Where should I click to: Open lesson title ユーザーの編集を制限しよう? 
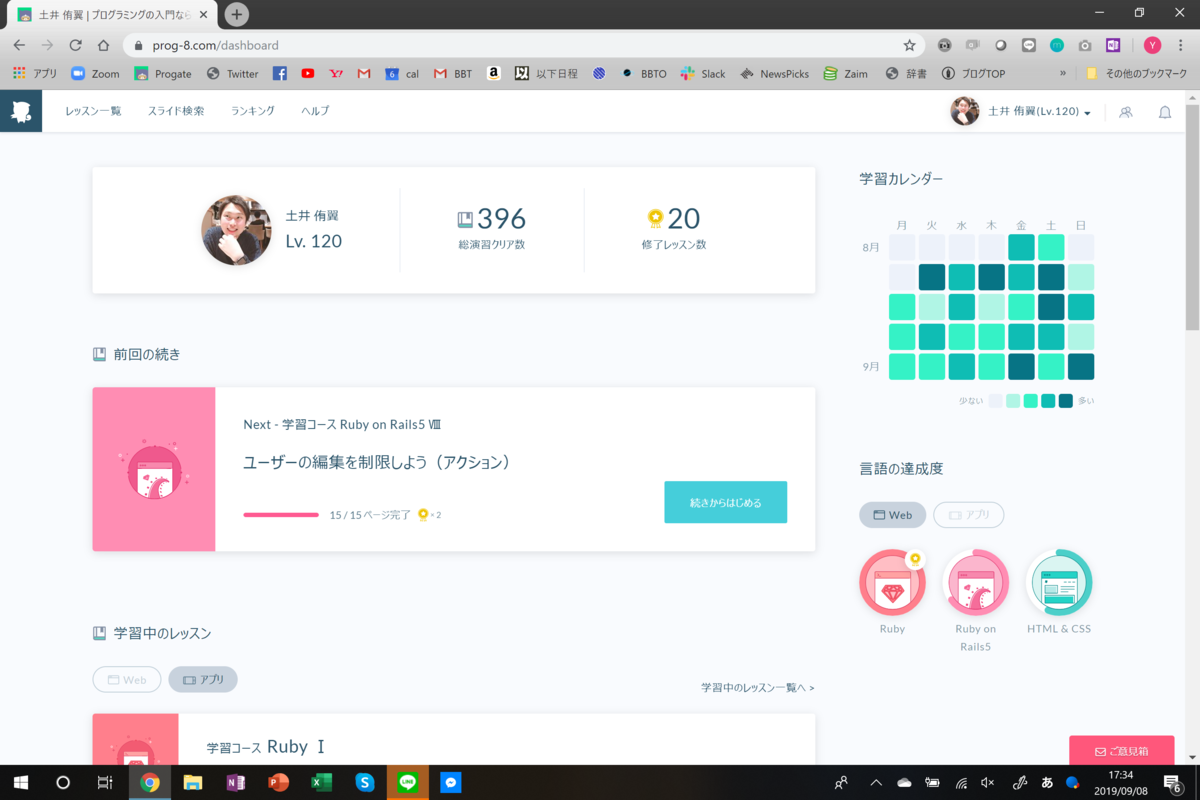tap(377, 462)
